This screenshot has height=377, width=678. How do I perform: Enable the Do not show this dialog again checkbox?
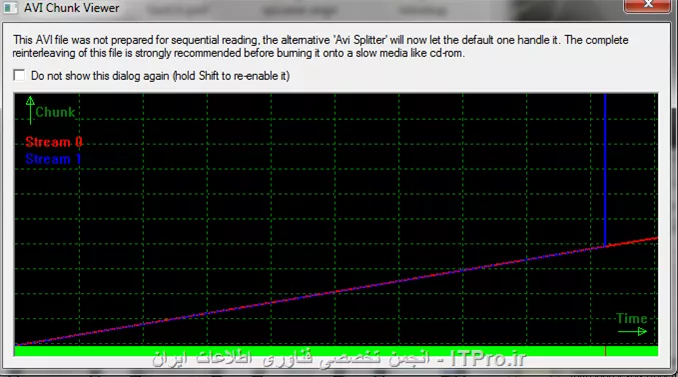pos(19,75)
